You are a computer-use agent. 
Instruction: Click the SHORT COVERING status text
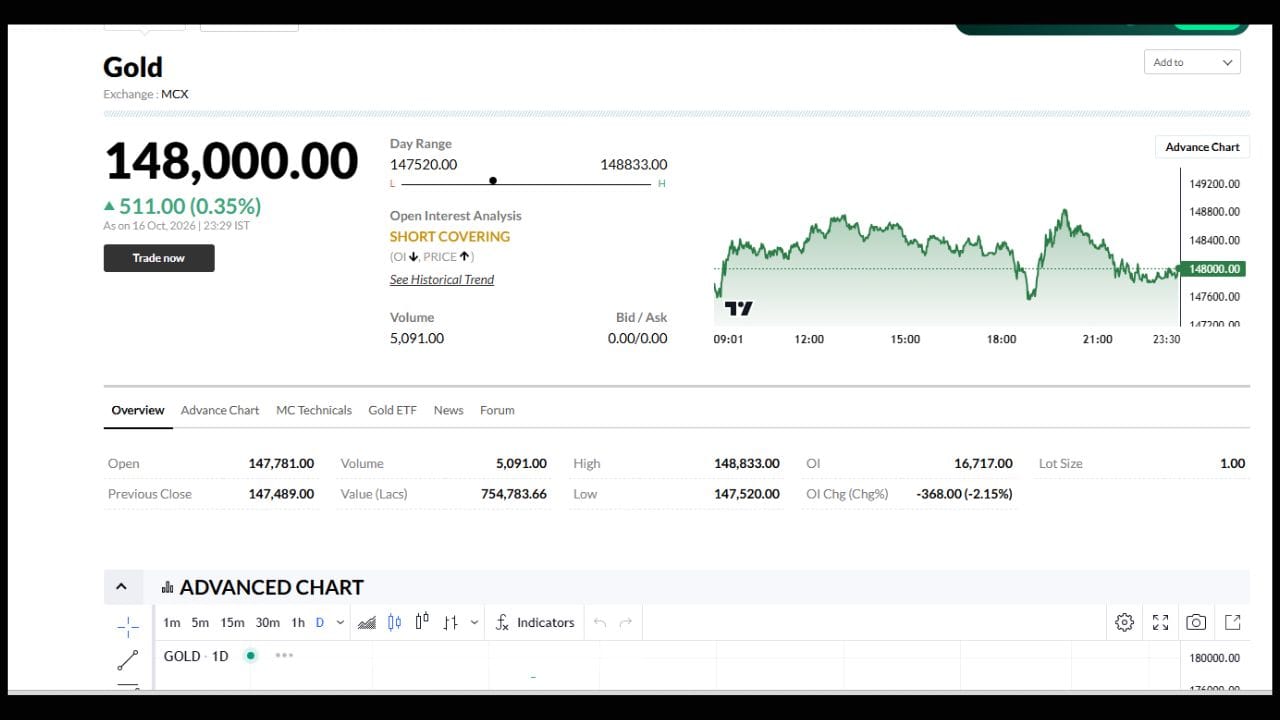tap(450, 237)
